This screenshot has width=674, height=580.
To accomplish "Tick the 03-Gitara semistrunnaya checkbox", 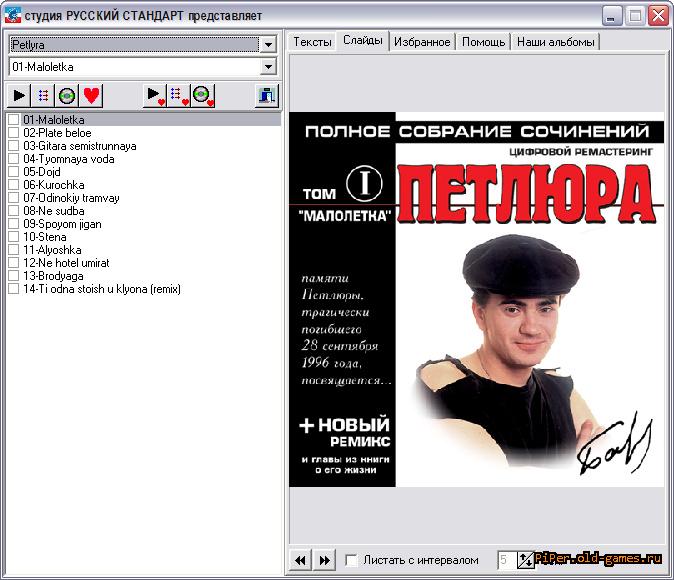I will click(14, 146).
